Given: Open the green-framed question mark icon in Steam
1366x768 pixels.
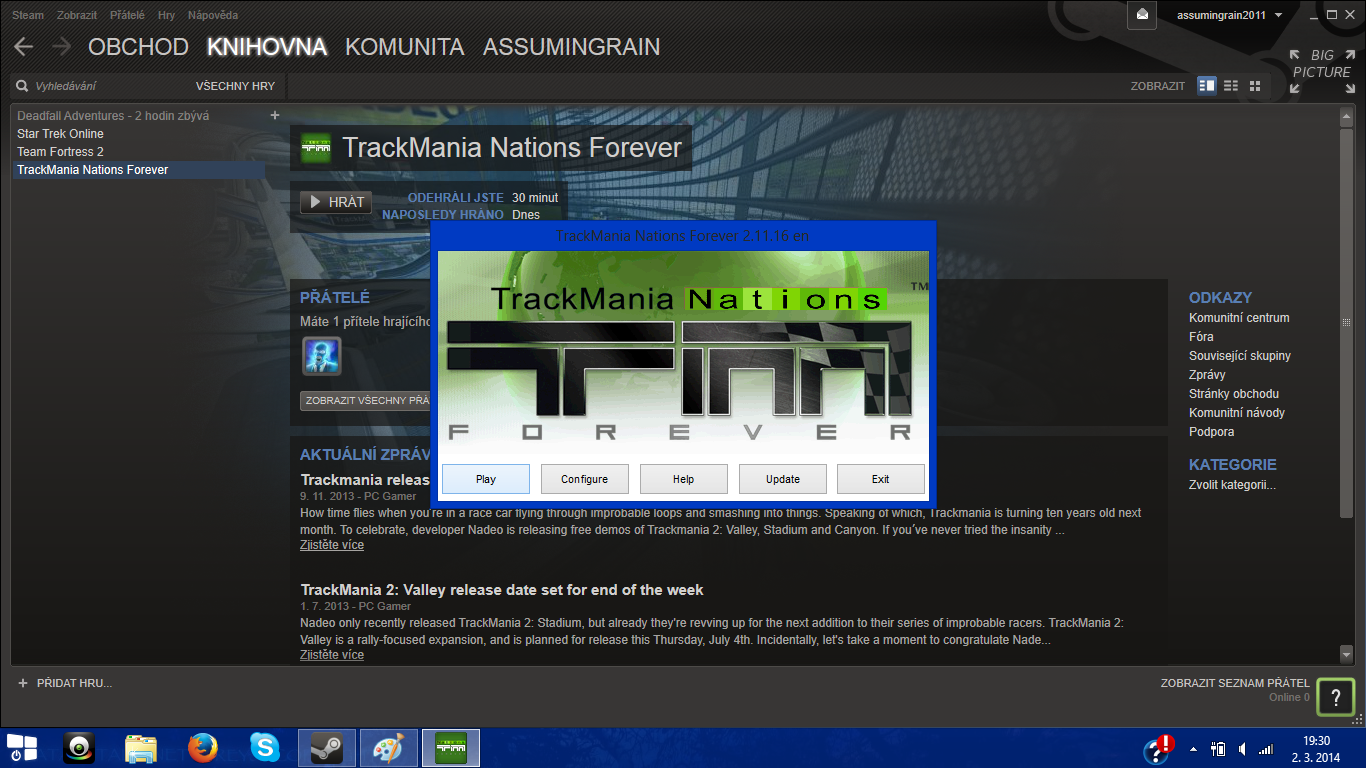Looking at the screenshot, I should (1335, 697).
